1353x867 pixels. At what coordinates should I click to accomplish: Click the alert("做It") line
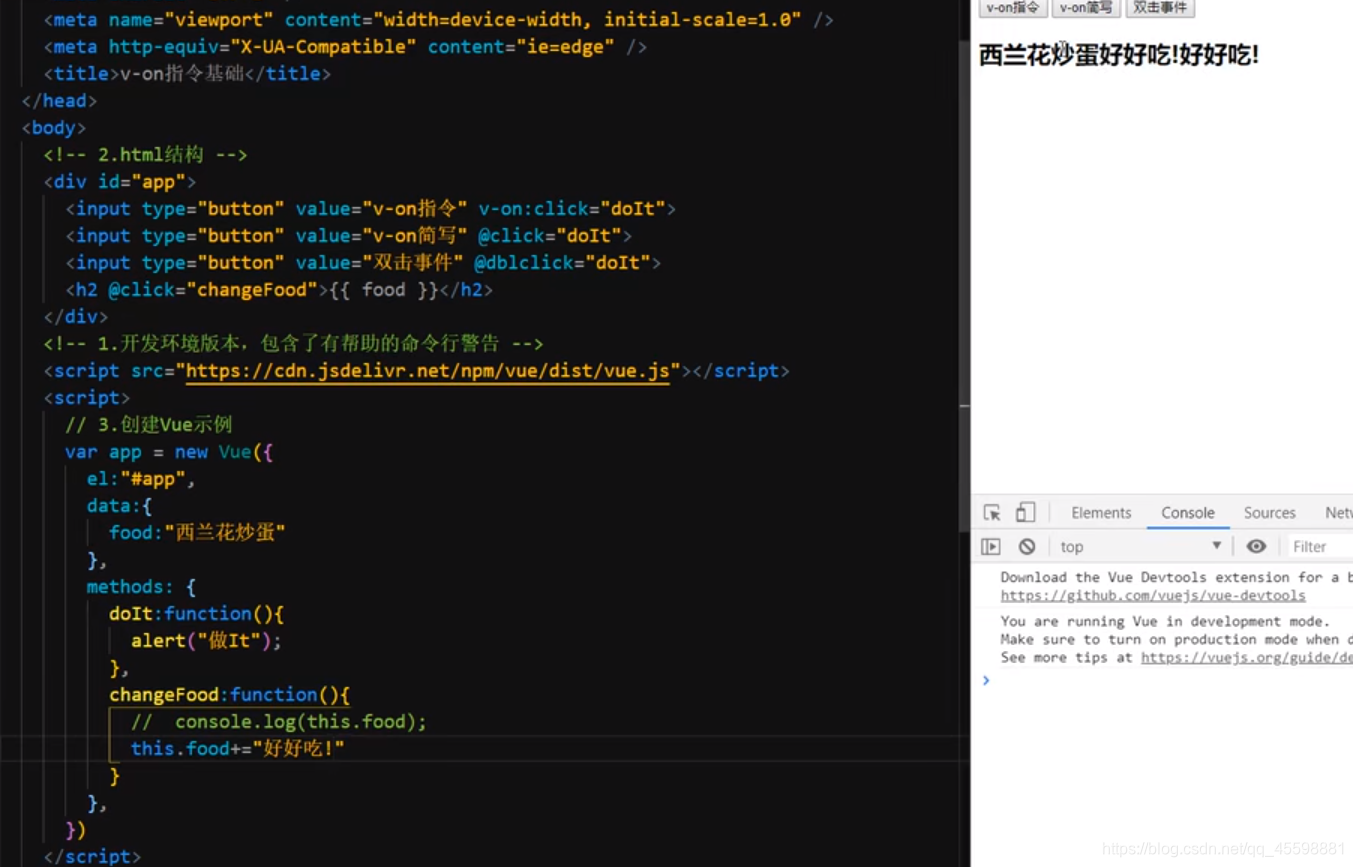pyautogui.click(x=206, y=640)
